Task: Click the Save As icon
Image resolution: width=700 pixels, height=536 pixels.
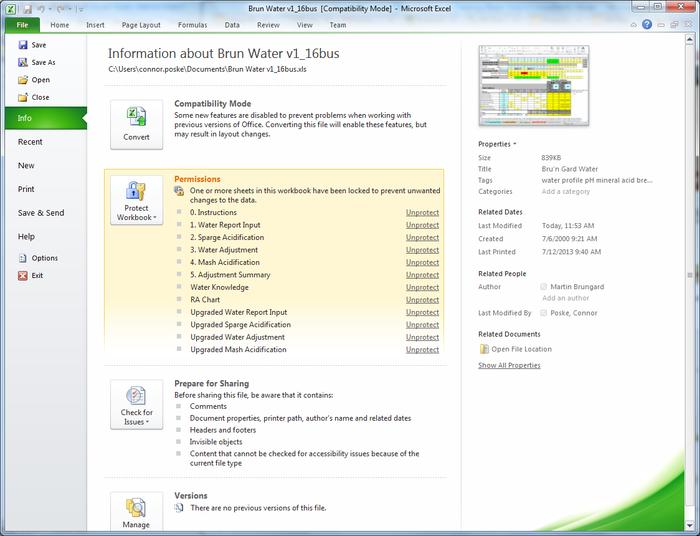Action: tap(23, 62)
